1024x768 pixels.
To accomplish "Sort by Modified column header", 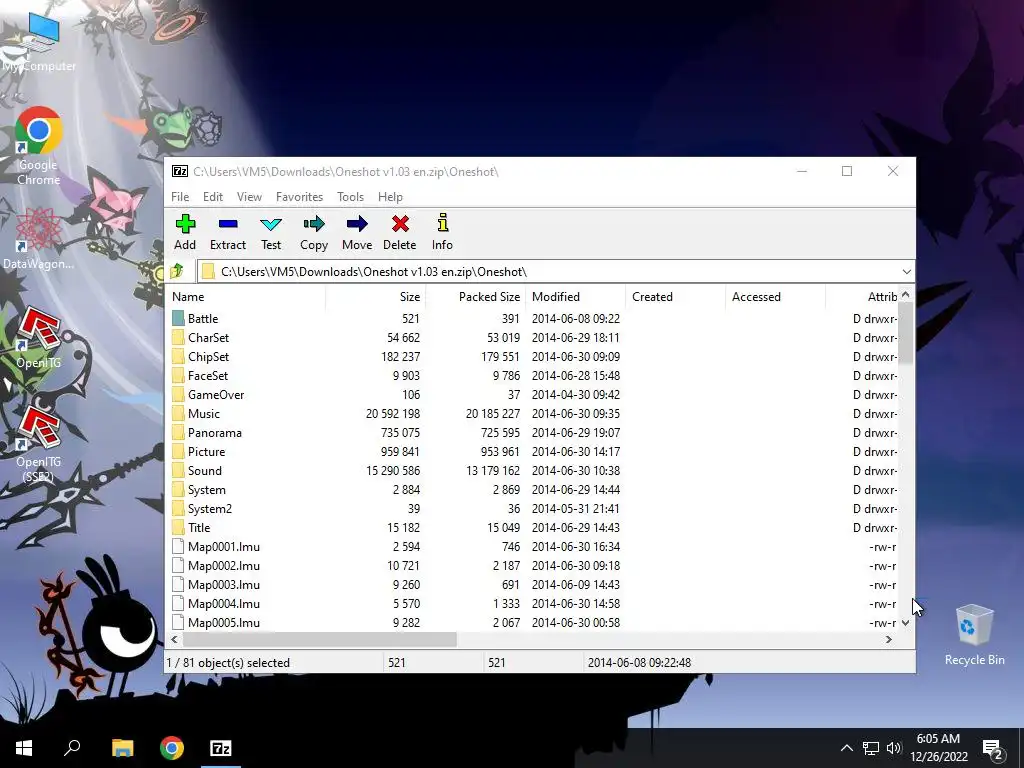I will point(575,296).
